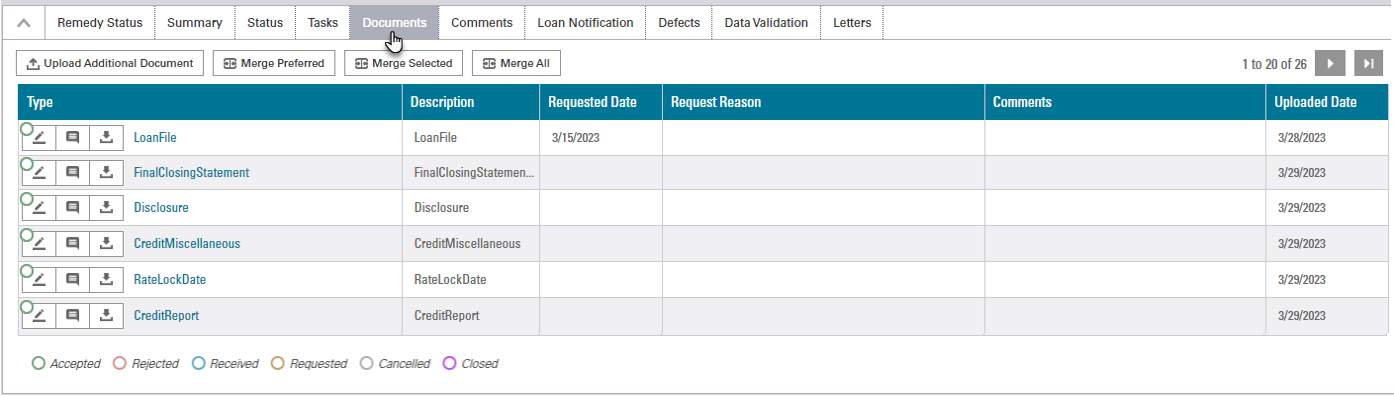This screenshot has width=1394, height=396.
Task: Collapse the panel with the chevron-up arrow
Action: [x=24, y=23]
